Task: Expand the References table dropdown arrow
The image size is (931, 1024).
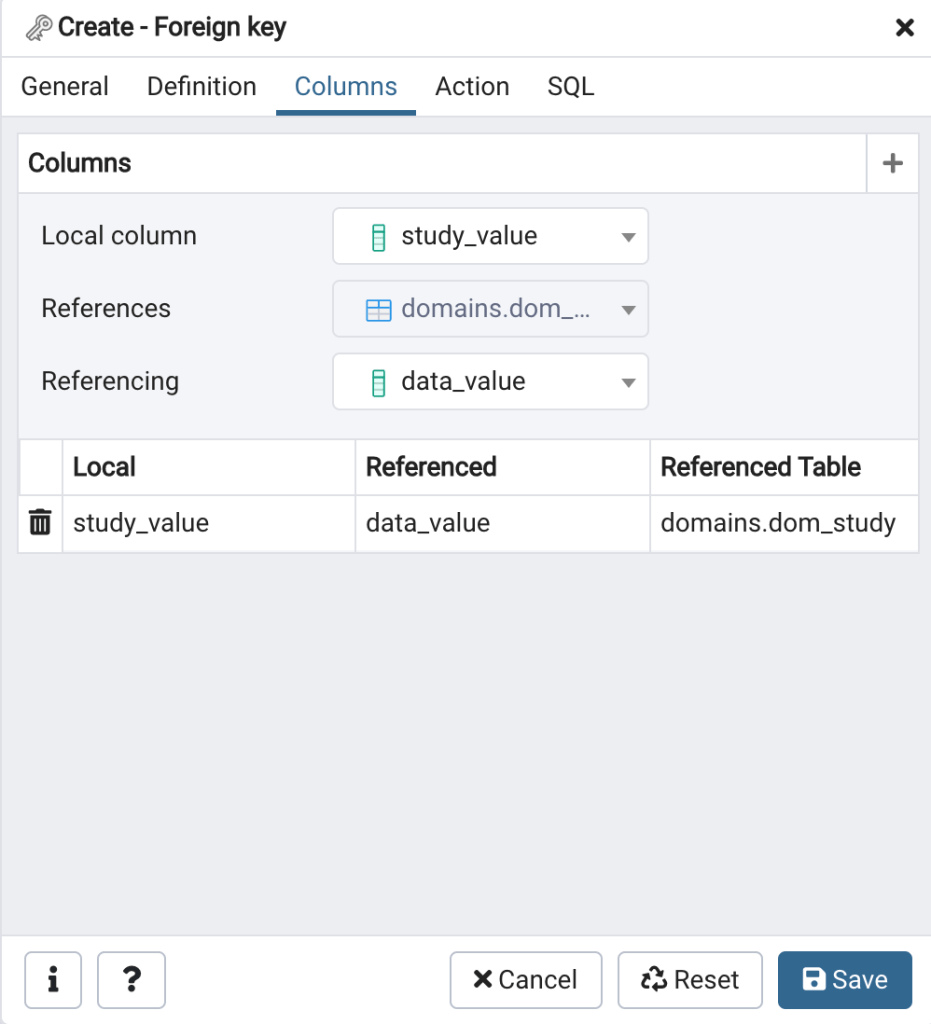Action: pyautogui.click(x=628, y=309)
